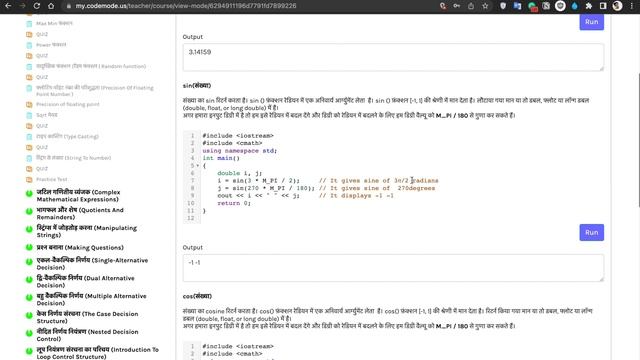The height and width of the screenshot is (360, 640).
Task: Click code line "double i, j;"
Action: (240, 173)
